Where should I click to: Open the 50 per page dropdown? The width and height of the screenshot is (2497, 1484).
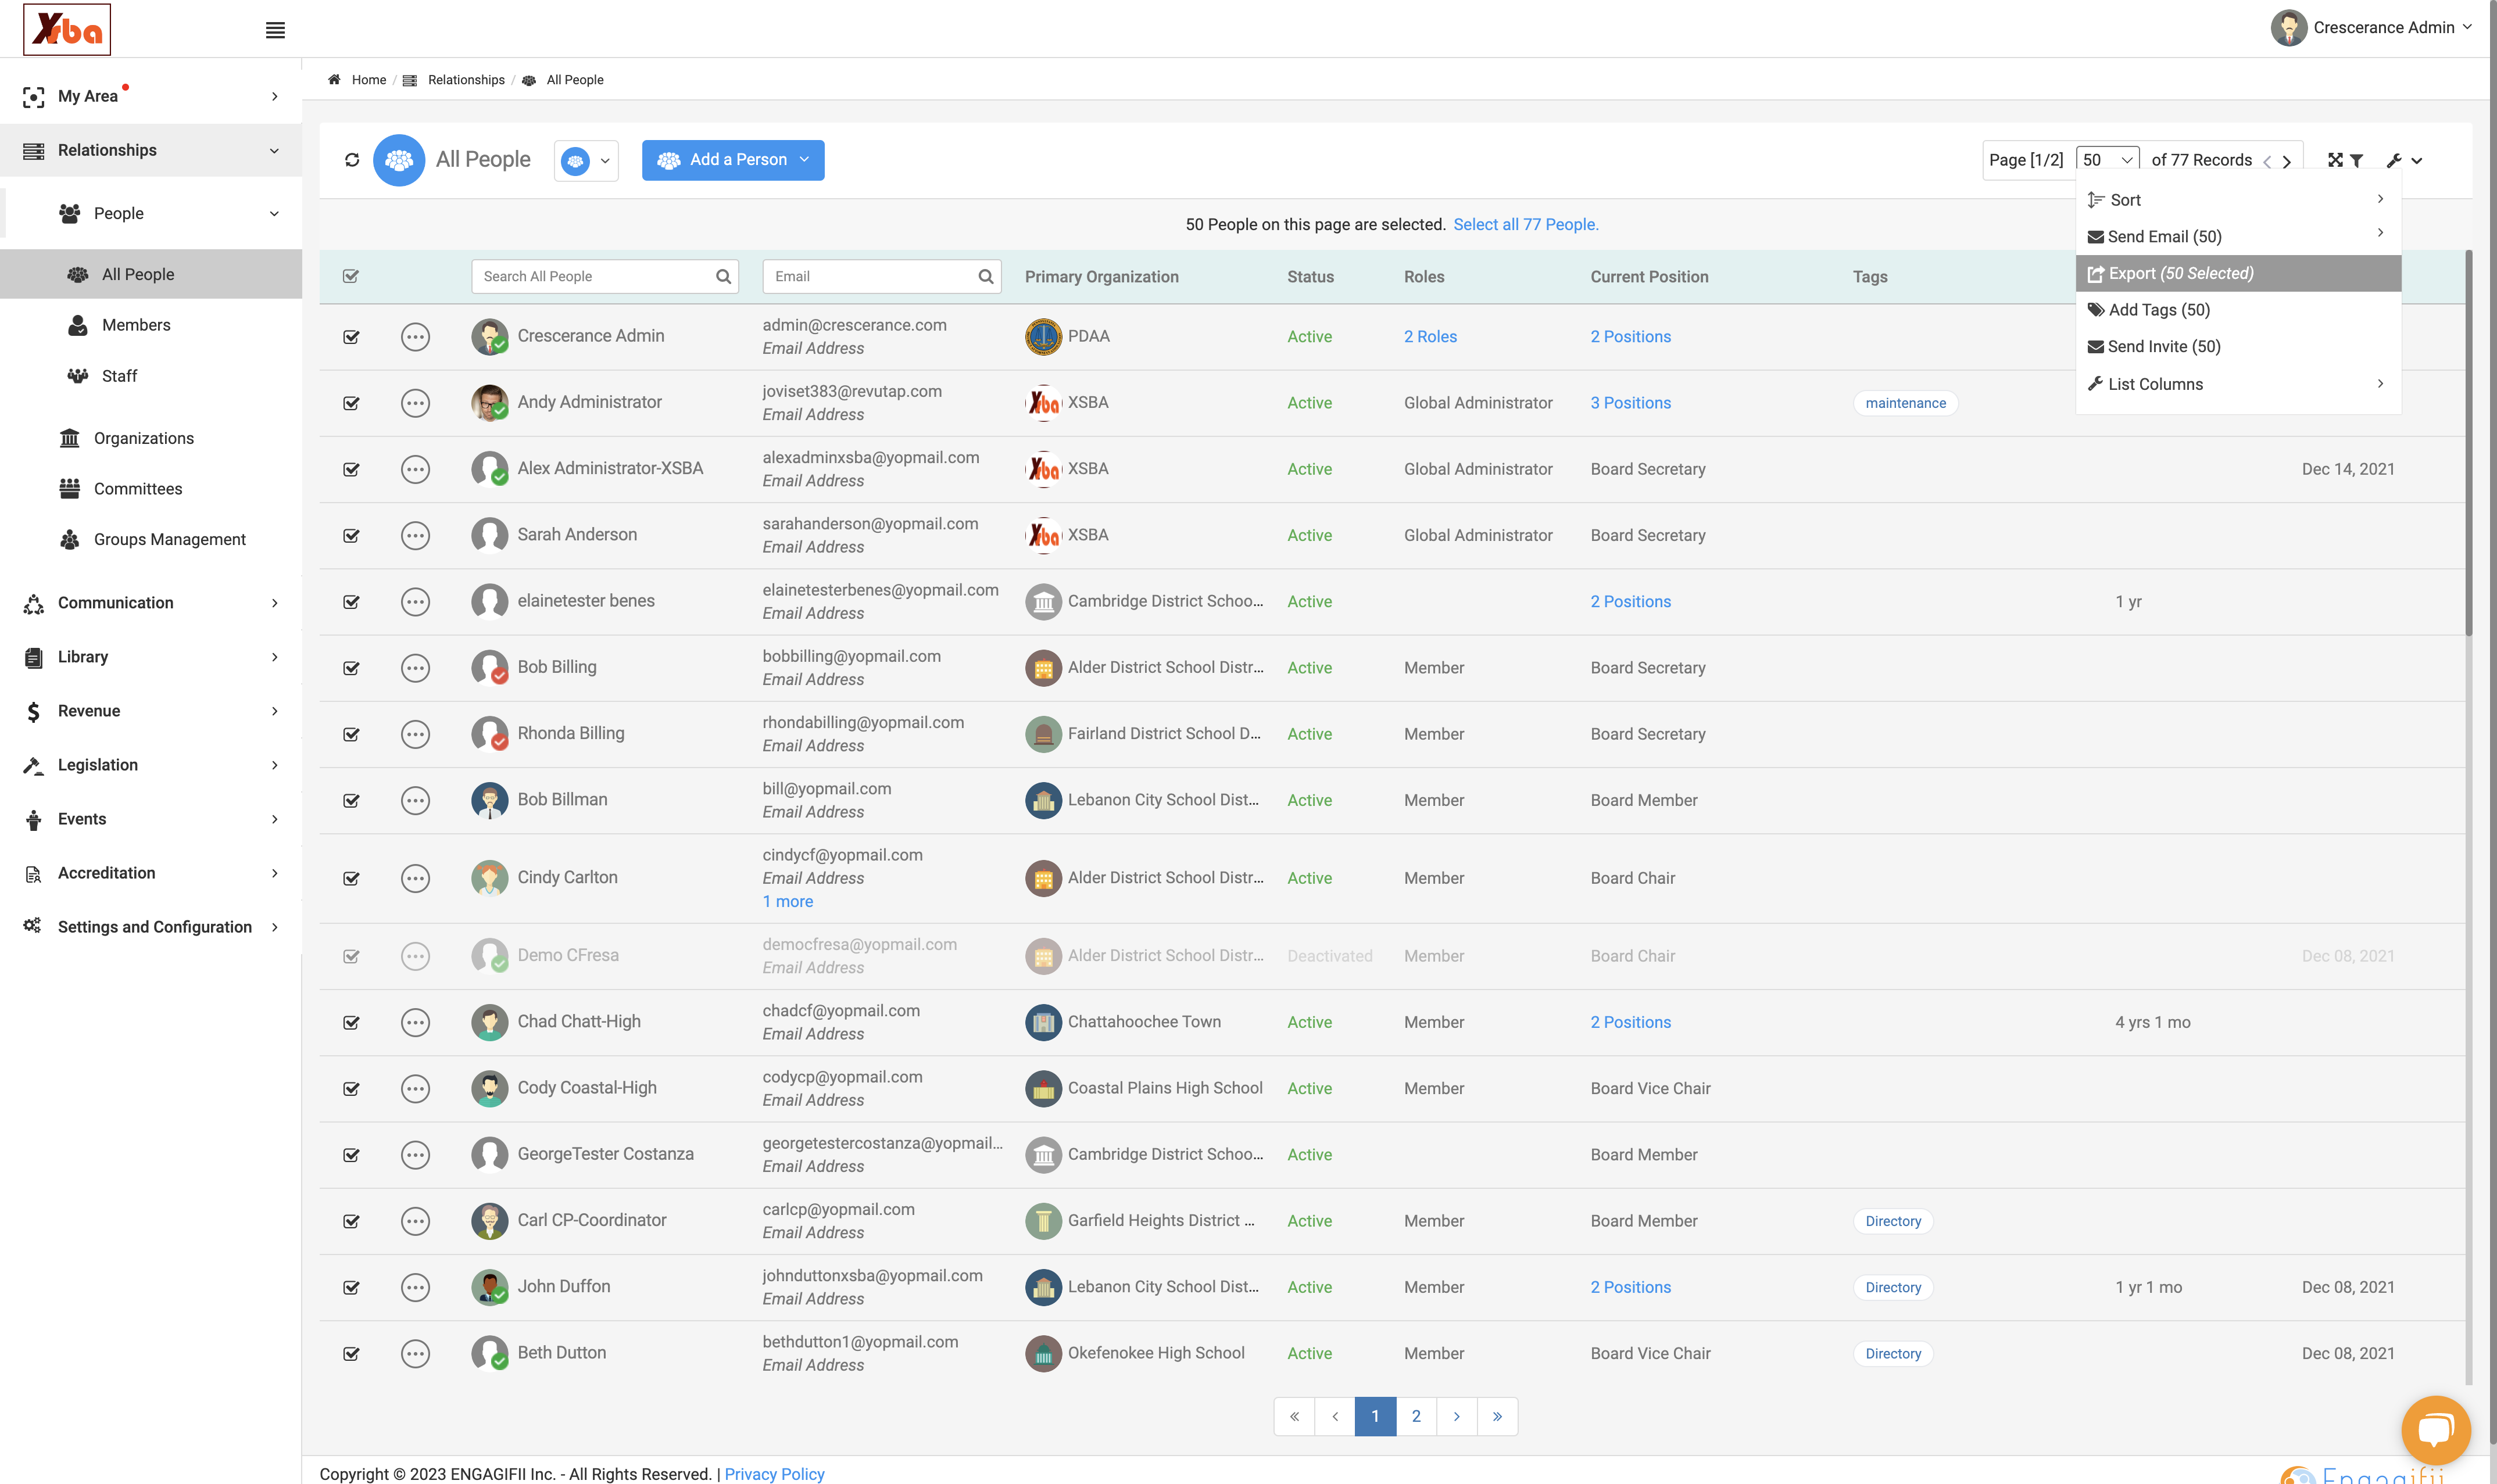click(x=2107, y=160)
